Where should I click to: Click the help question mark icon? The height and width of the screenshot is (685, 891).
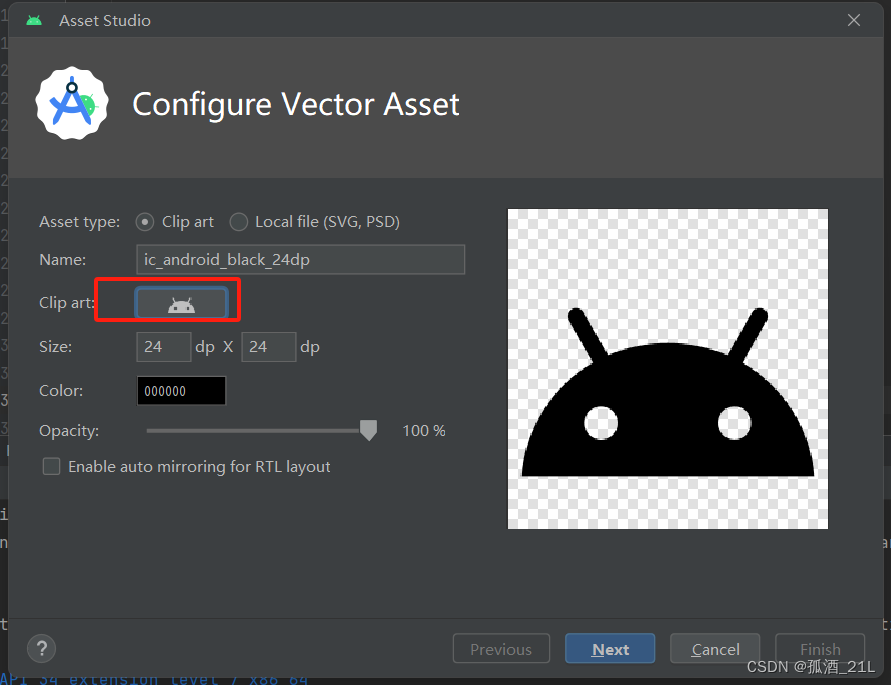click(41, 648)
